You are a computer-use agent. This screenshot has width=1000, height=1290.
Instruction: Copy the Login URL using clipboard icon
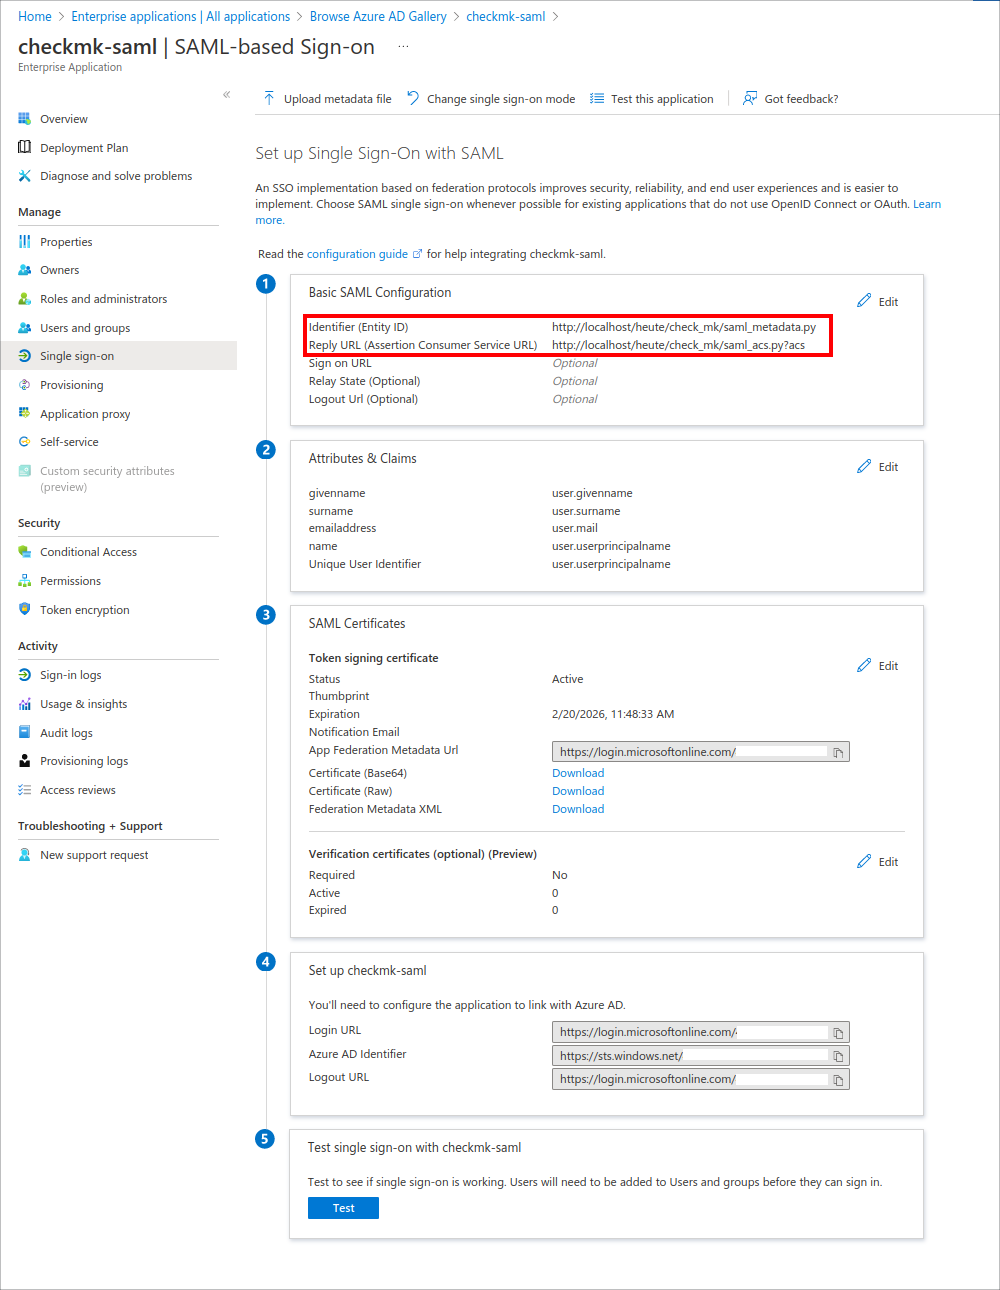point(838,1031)
